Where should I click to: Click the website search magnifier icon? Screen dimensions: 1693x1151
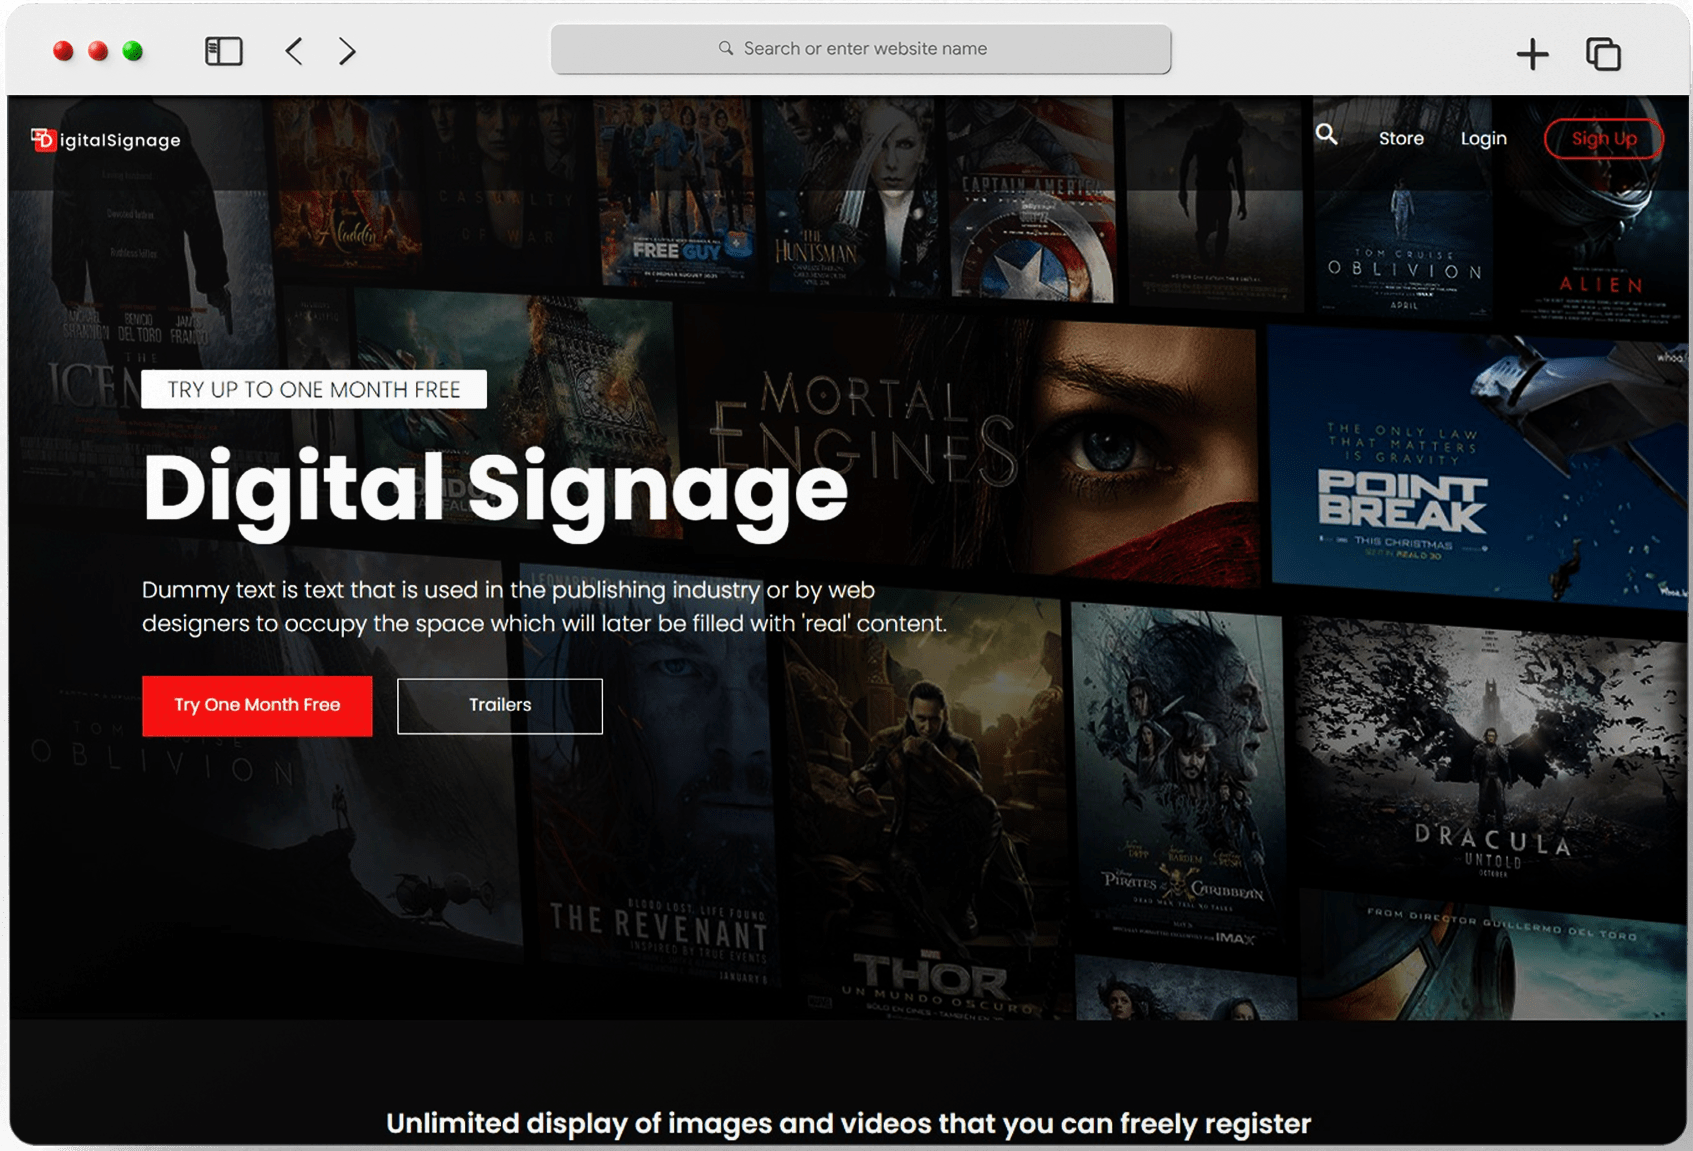[x=1326, y=134]
